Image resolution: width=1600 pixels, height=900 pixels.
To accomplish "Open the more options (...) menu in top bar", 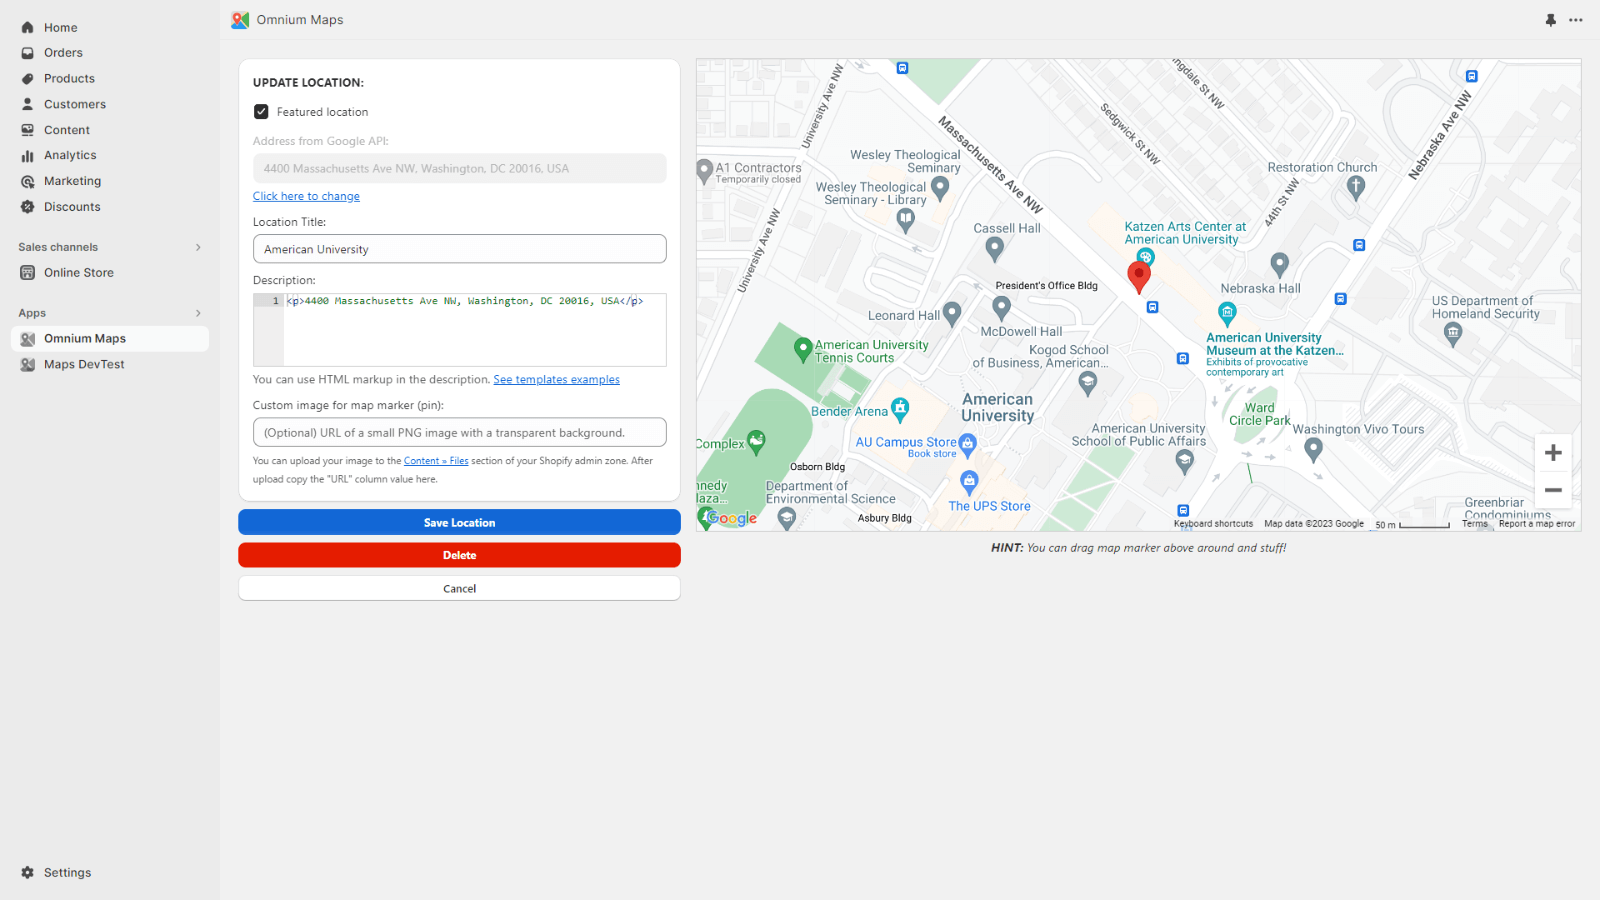I will [1576, 20].
